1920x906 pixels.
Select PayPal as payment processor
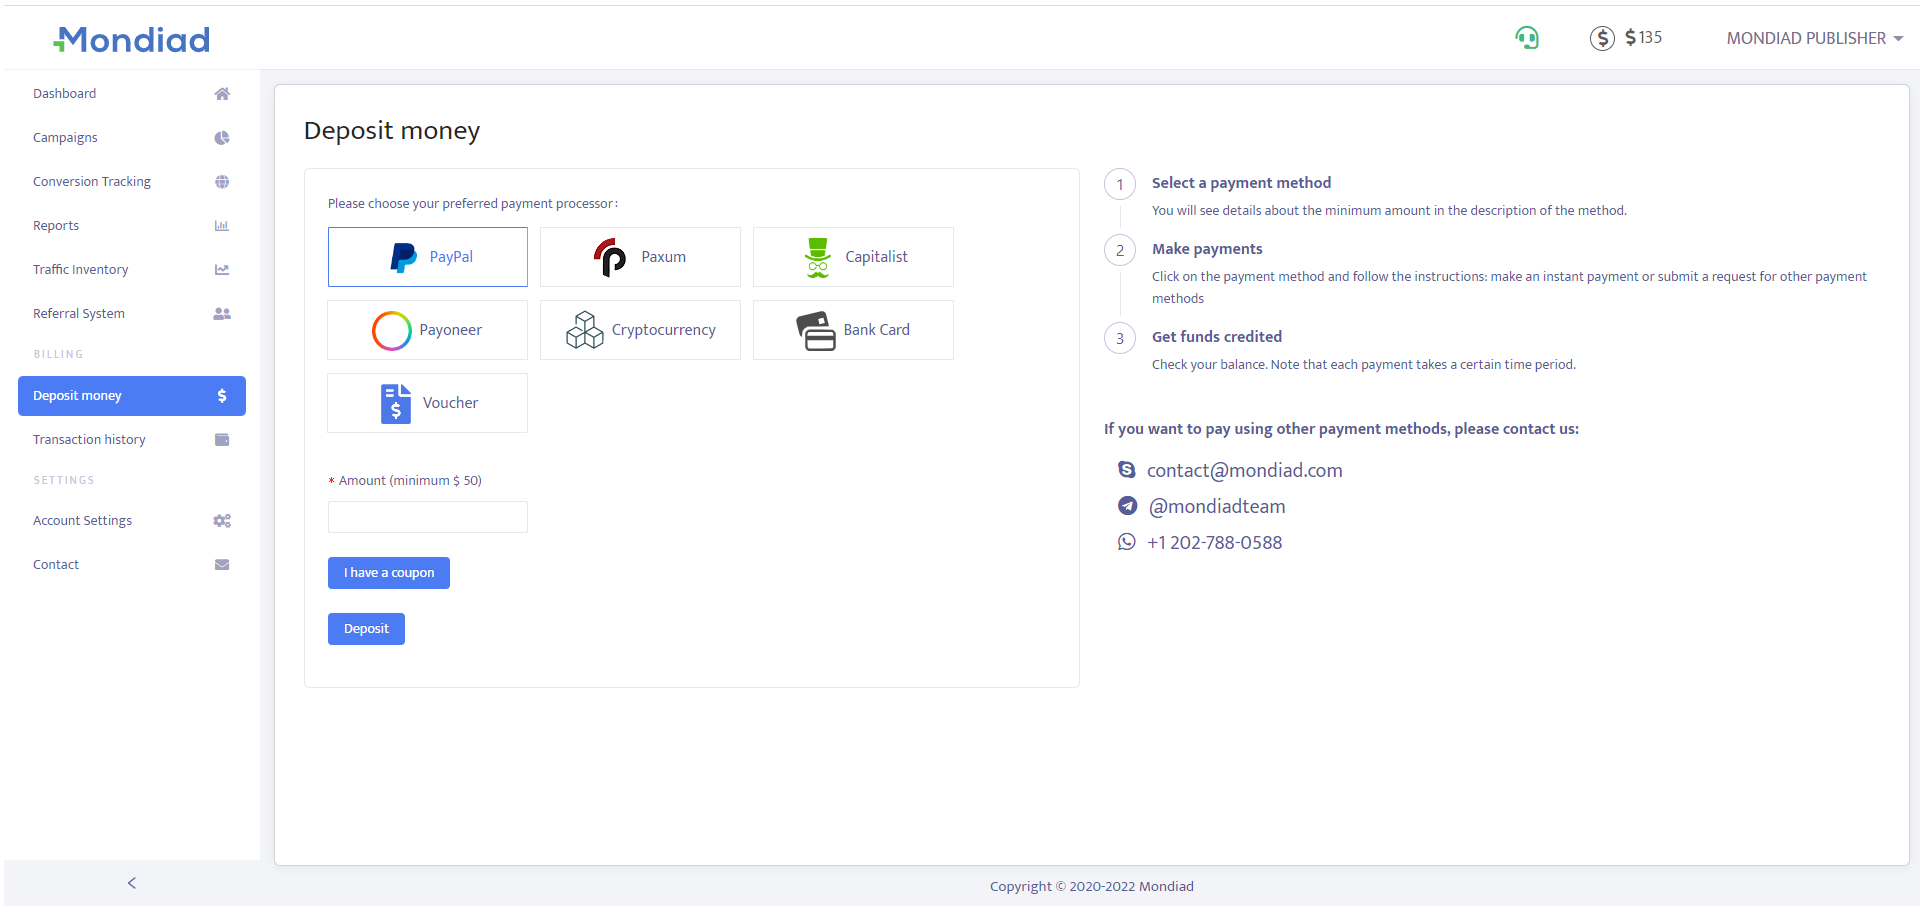428,257
